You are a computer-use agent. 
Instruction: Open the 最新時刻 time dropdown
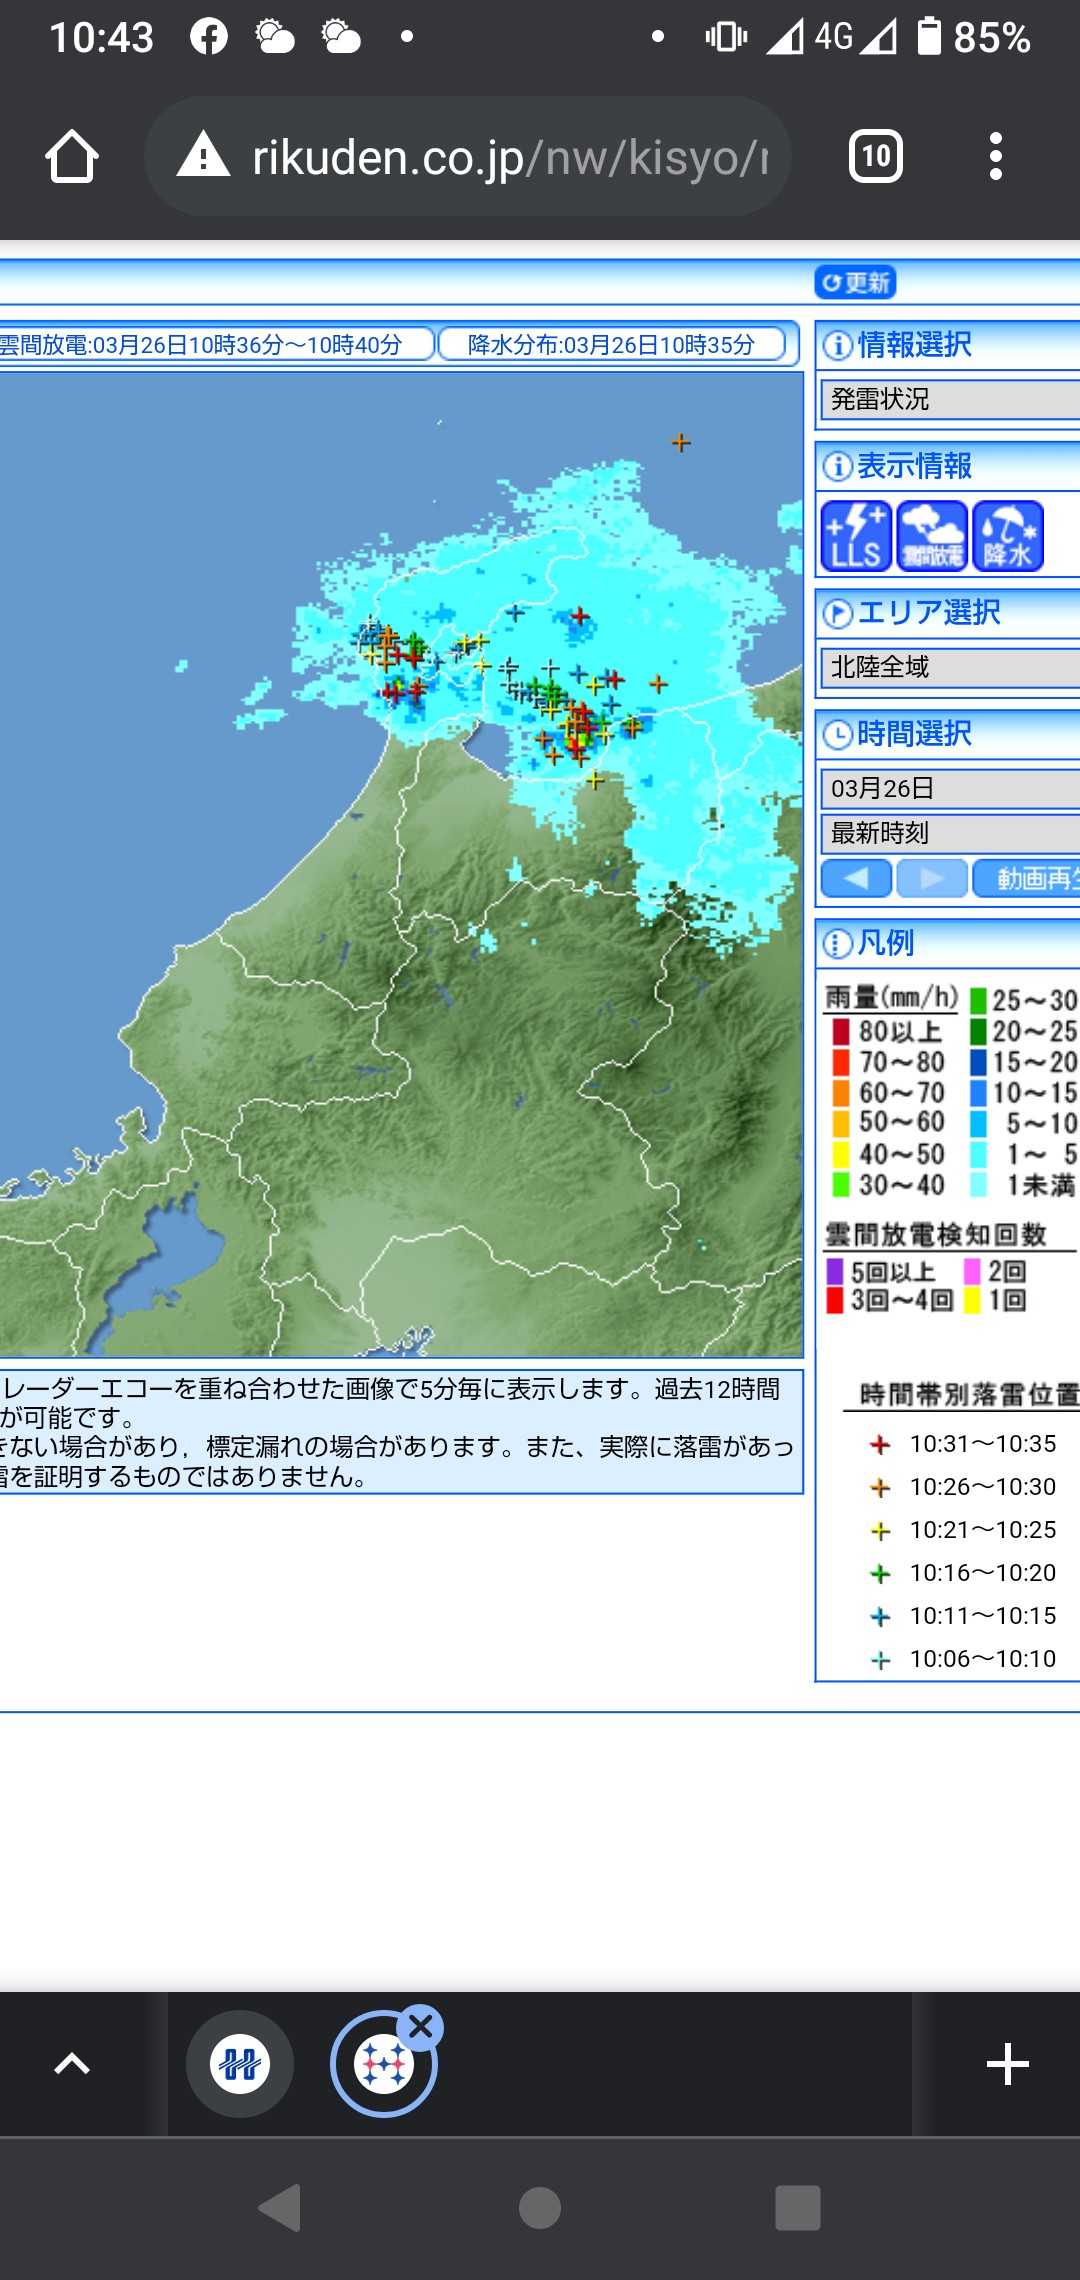point(948,833)
